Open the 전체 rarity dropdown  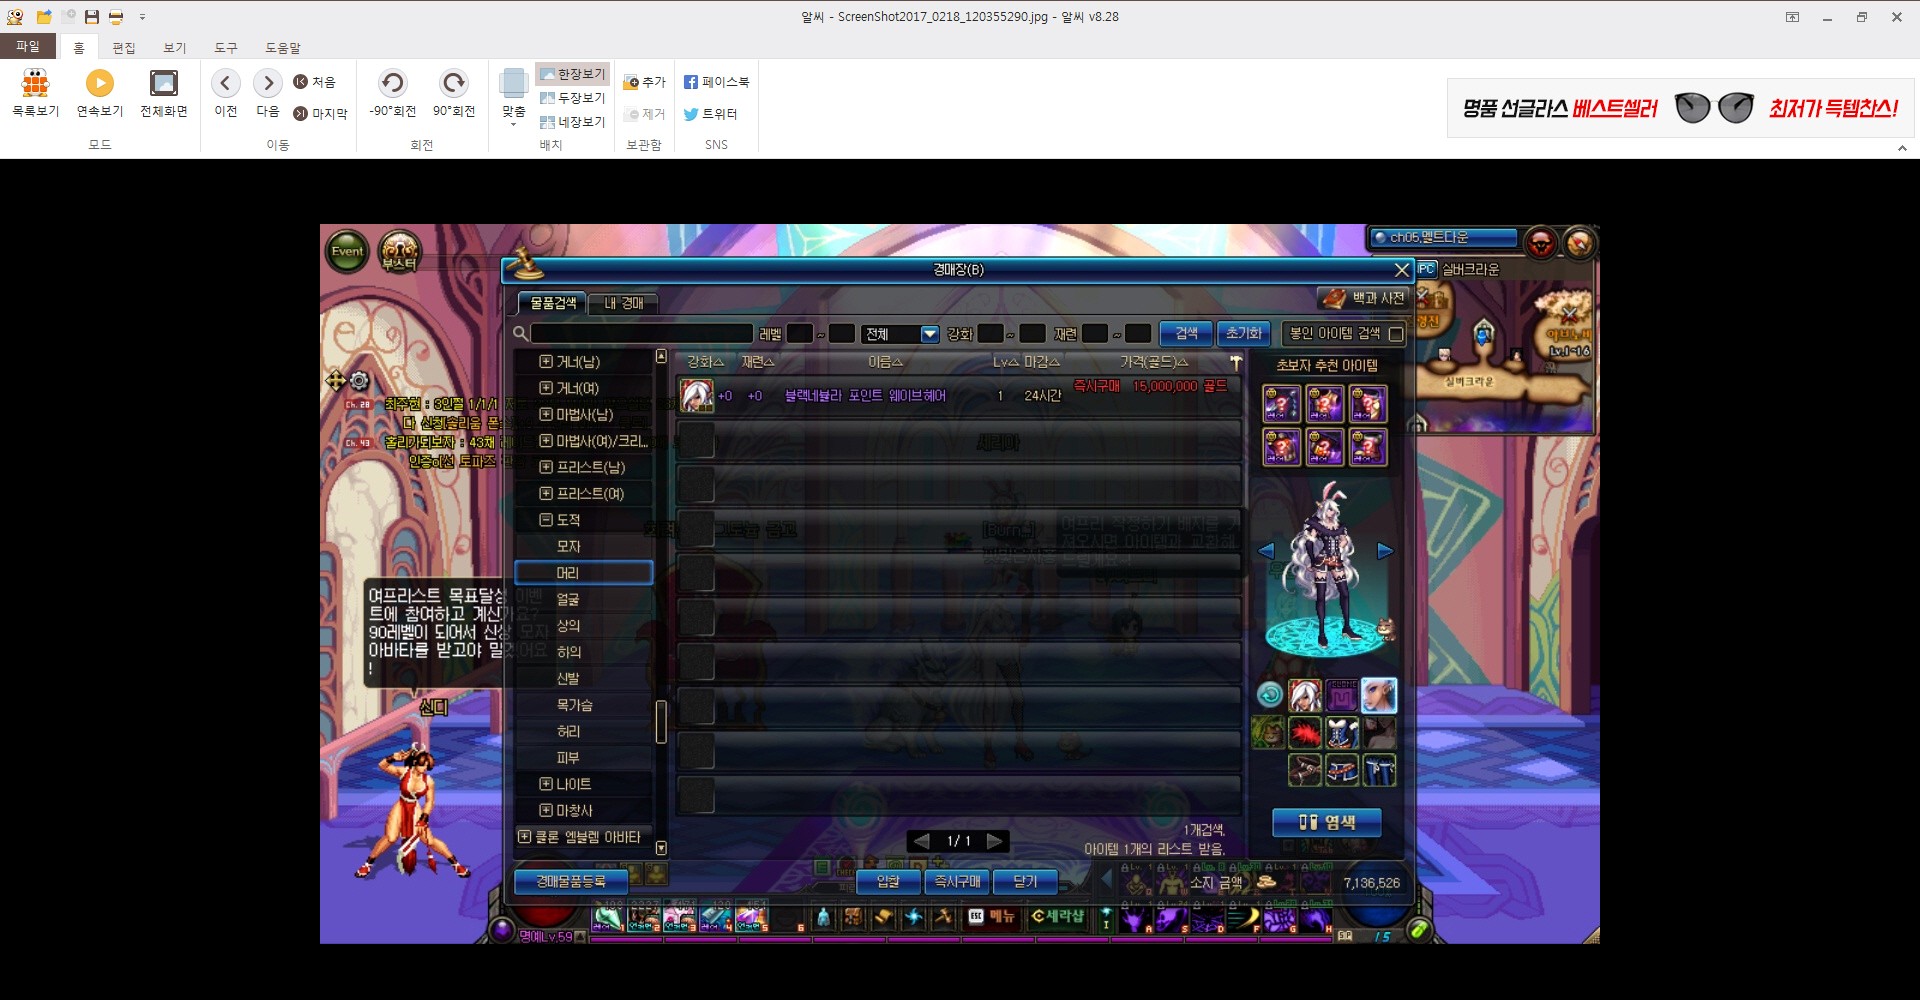pos(901,334)
